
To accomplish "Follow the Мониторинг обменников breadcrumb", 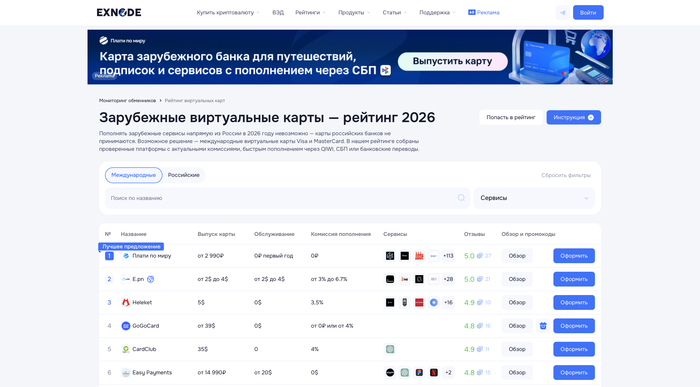I will 127,100.
